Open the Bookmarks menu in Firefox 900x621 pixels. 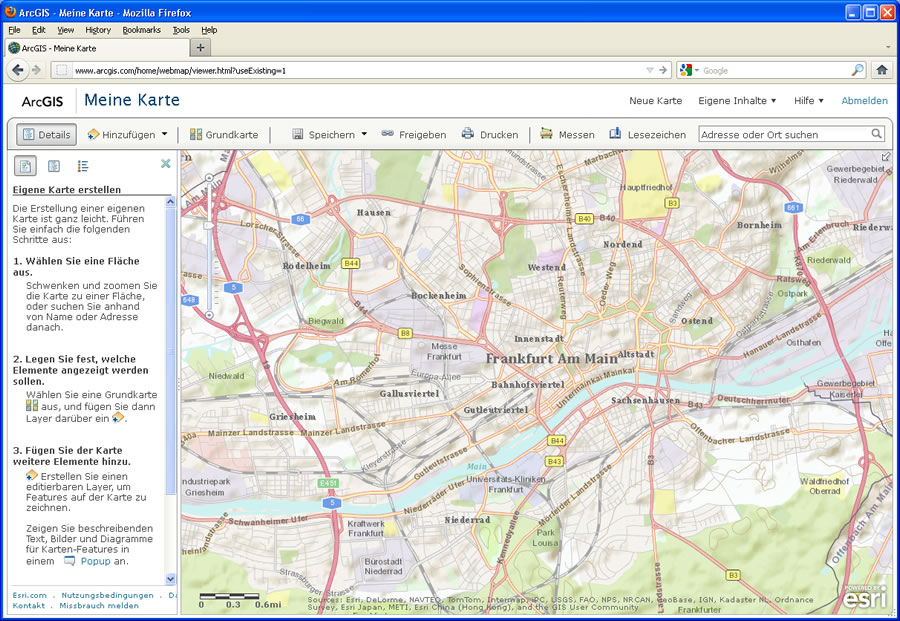(141, 30)
